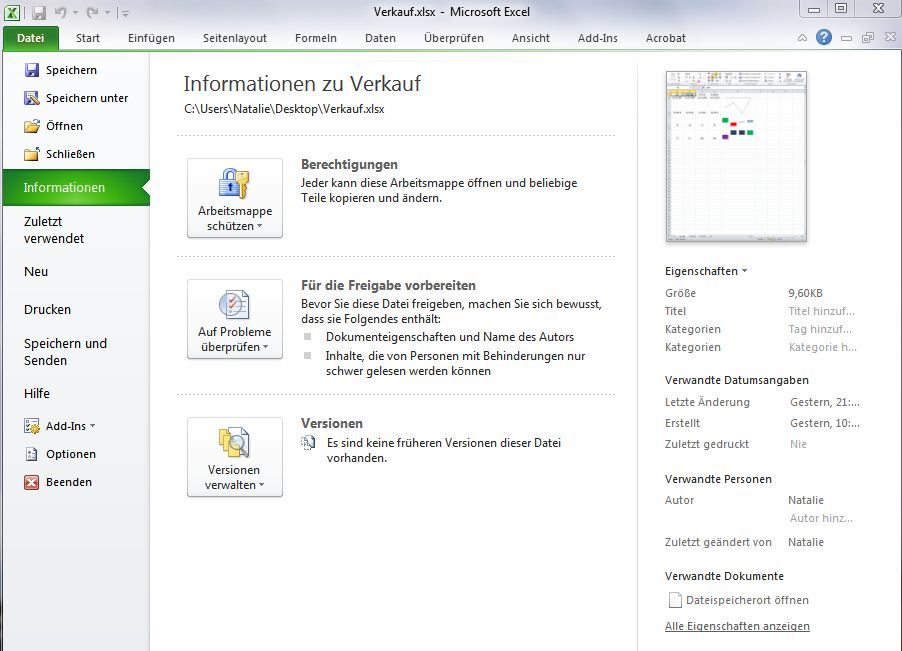The image size is (902, 651).
Task: Click the Save icon in Quick Access toolbar
Action: pyautogui.click(x=39, y=13)
